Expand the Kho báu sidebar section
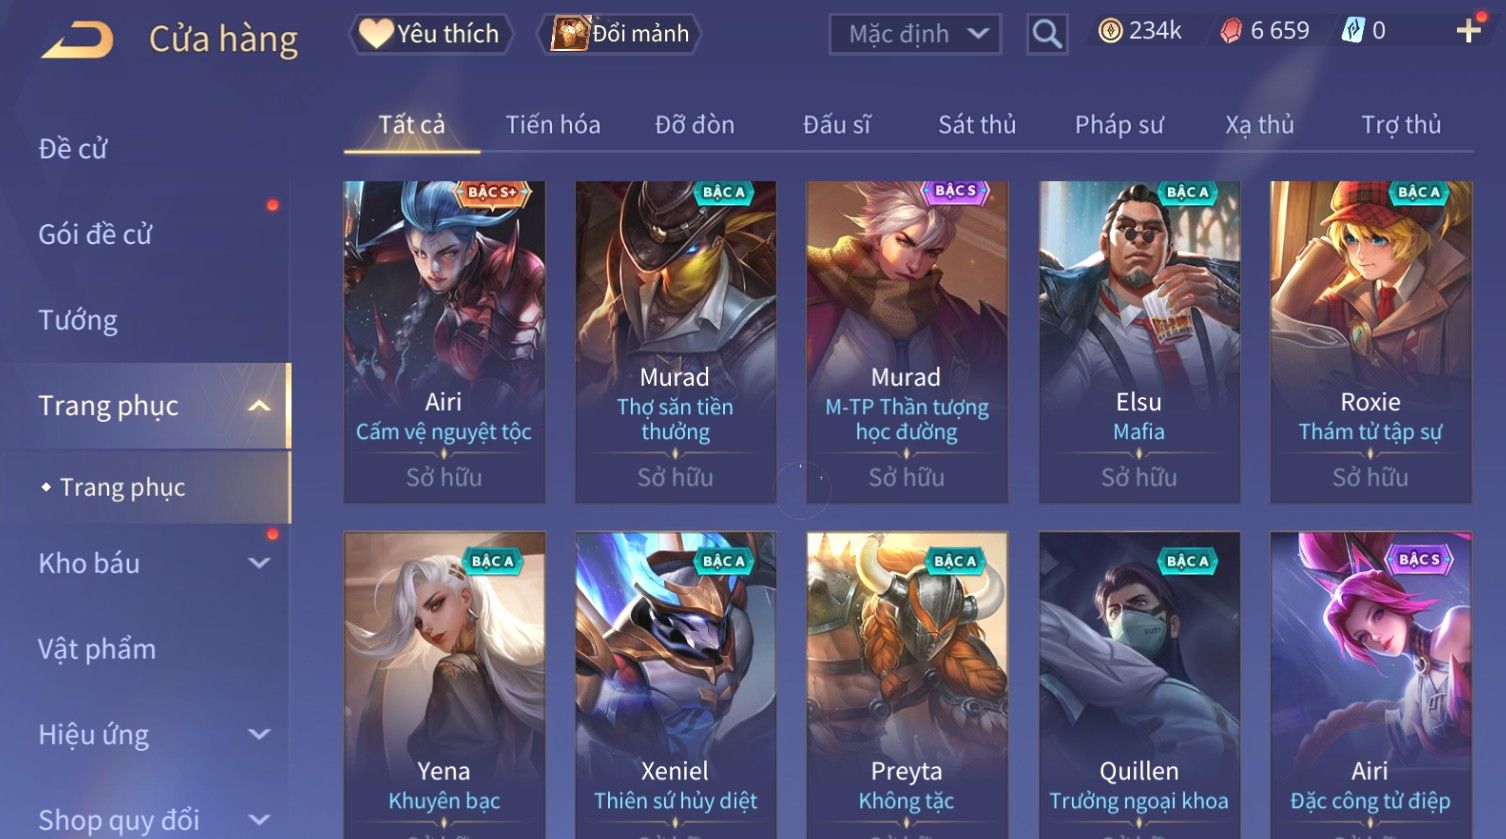 click(259, 563)
